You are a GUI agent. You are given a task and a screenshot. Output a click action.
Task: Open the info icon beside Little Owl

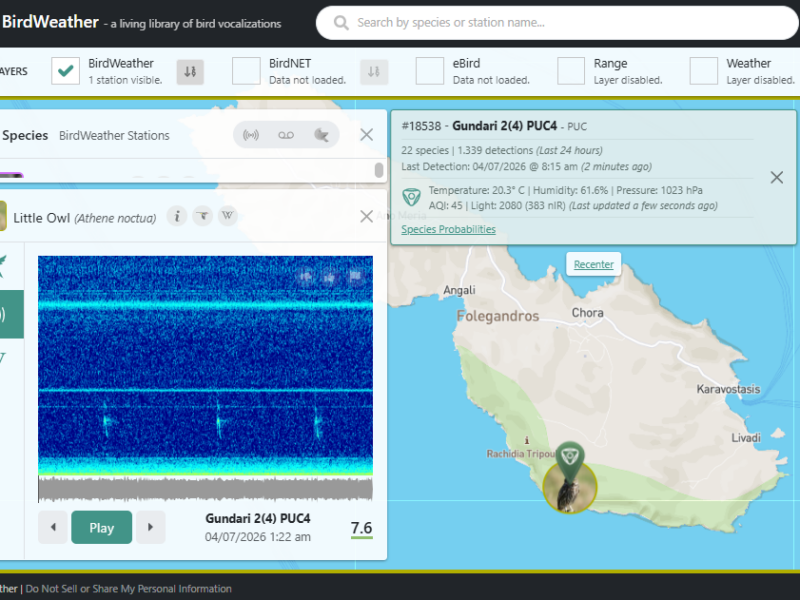(177, 216)
